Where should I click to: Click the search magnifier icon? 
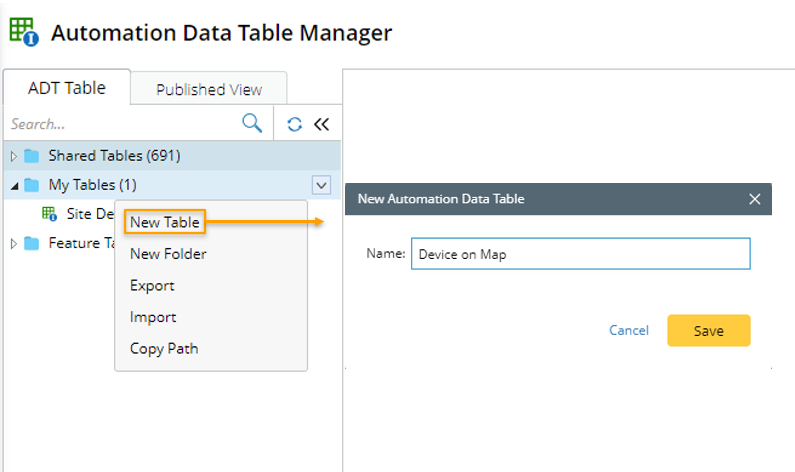click(252, 124)
